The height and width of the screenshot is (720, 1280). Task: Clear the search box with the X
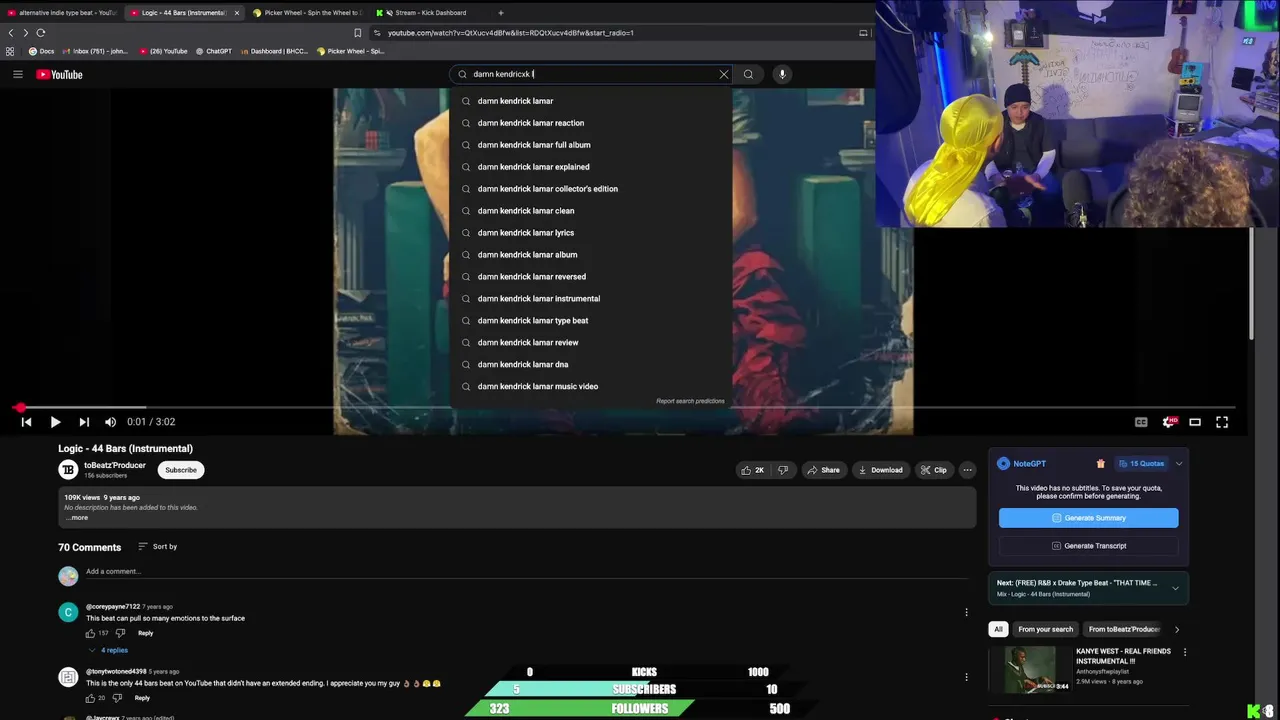click(724, 74)
